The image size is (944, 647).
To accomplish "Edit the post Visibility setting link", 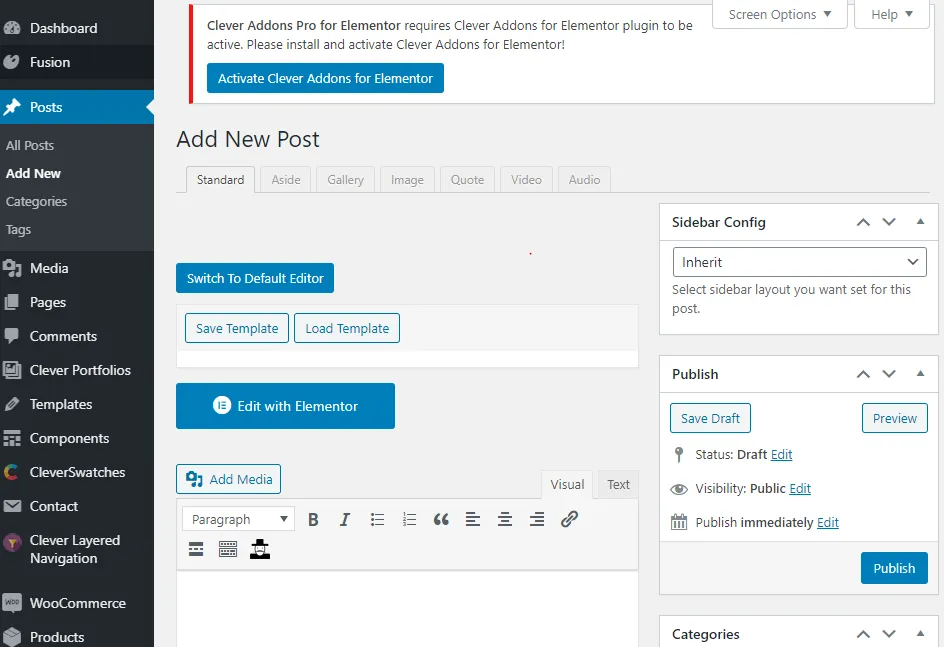I will pyautogui.click(x=800, y=489).
